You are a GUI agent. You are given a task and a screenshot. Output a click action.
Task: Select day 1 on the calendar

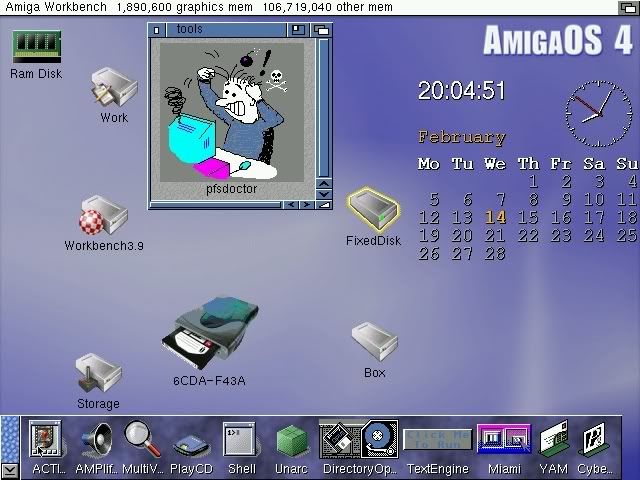533,181
